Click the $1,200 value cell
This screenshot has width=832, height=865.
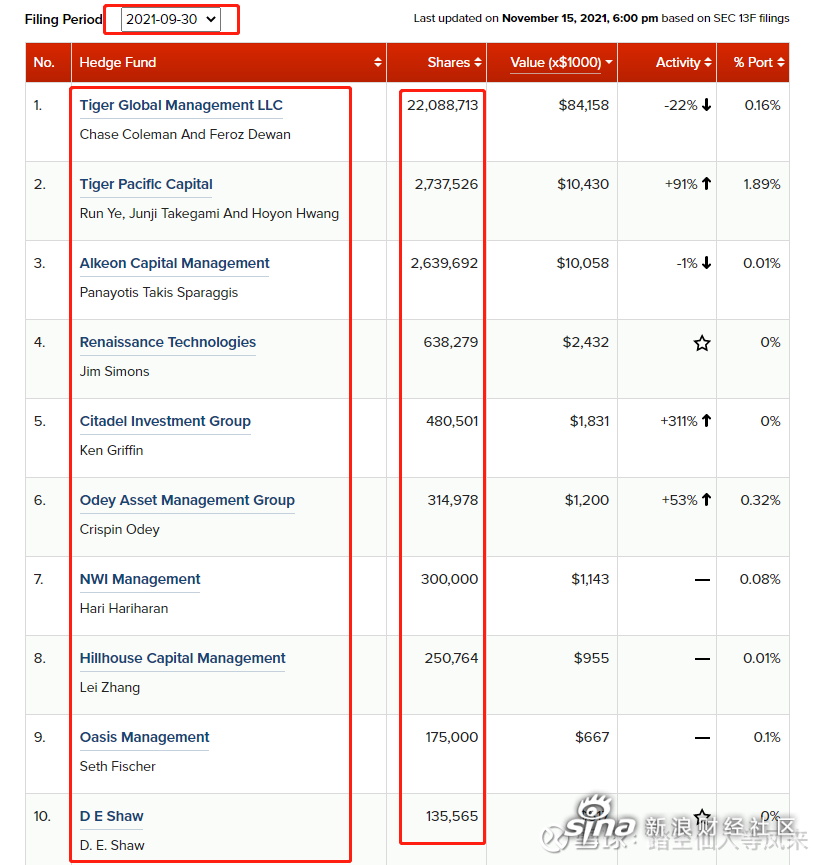pyautogui.click(x=587, y=500)
